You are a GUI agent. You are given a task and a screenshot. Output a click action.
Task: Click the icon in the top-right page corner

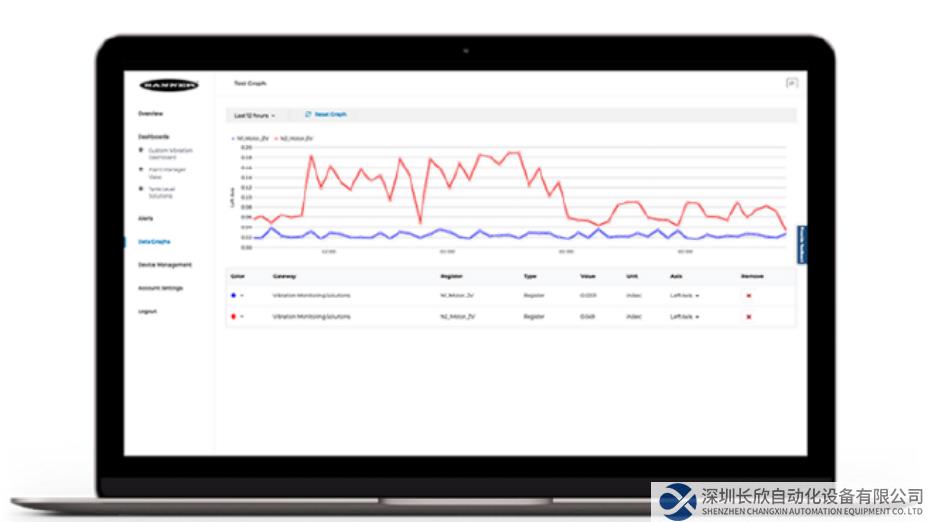click(791, 84)
